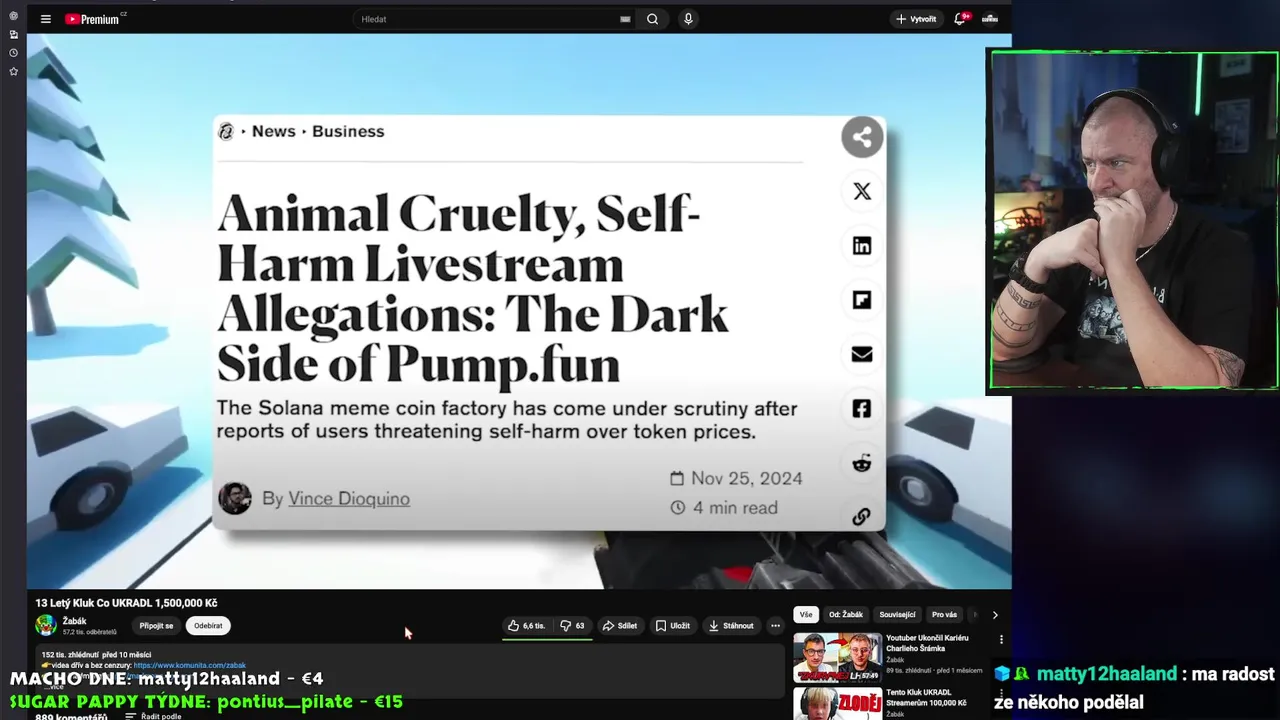Click the Žabák channel avatar
1280x720 pixels.
click(x=46, y=626)
